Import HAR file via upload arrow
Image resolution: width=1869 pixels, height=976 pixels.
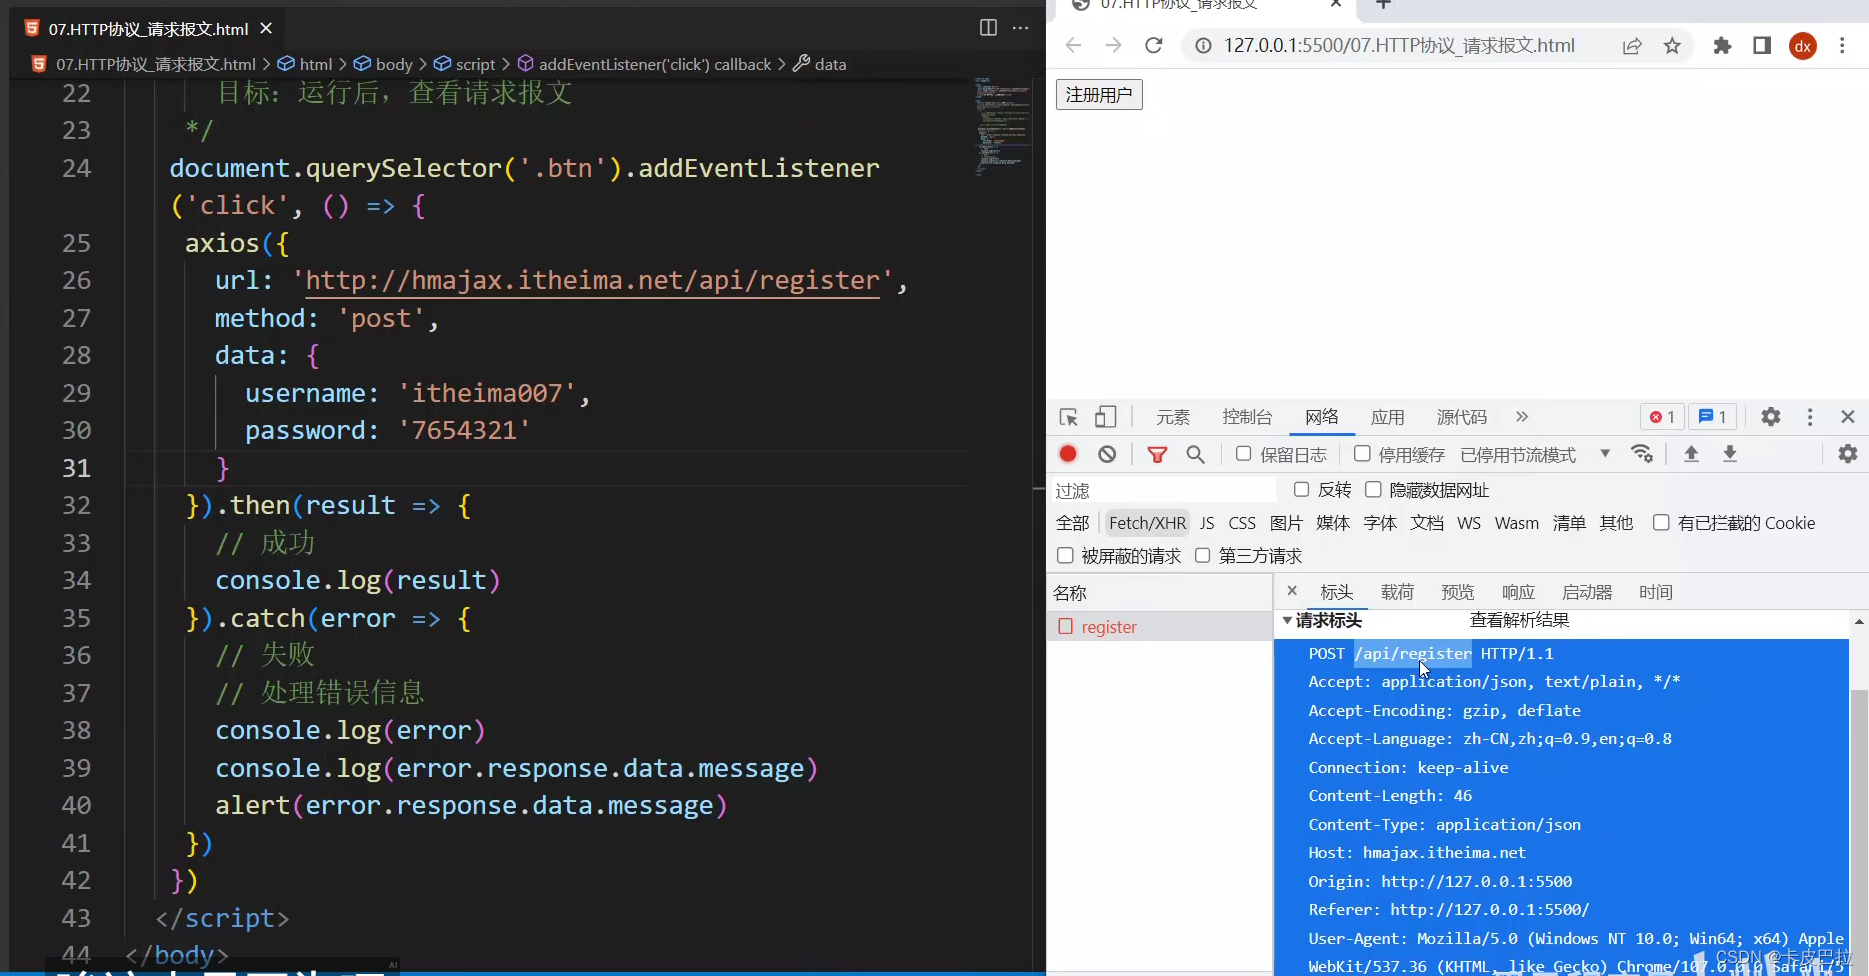pos(1690,454)
